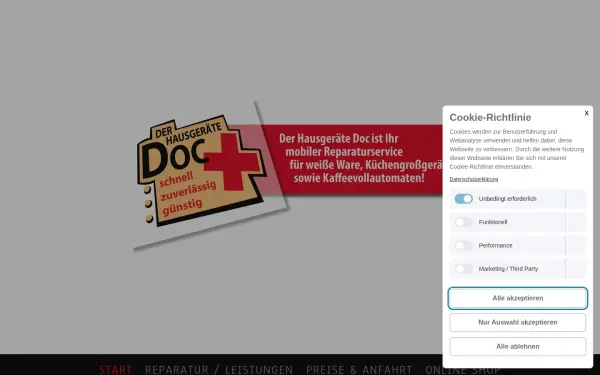Open the PREISE & ANFAHRT menu item

pyautogui.click(x=359, y=370)
